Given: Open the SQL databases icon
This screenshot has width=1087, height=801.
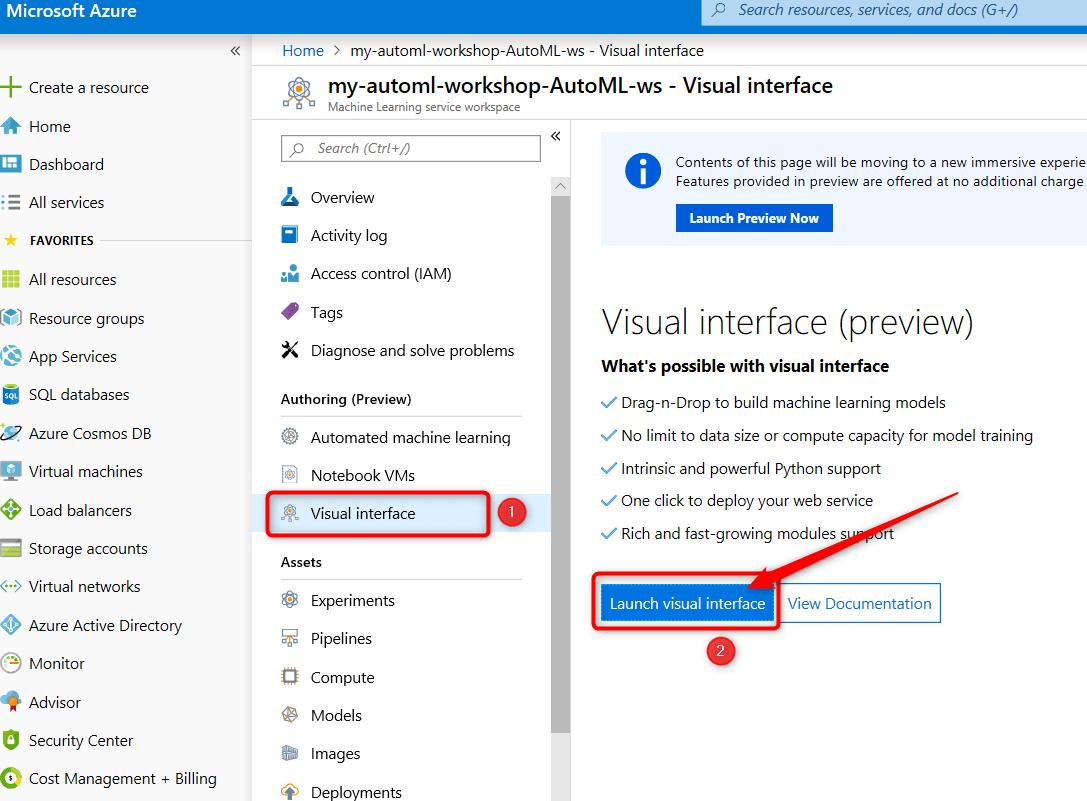Looking at the screenshot, I should click(x=10, y=395).
